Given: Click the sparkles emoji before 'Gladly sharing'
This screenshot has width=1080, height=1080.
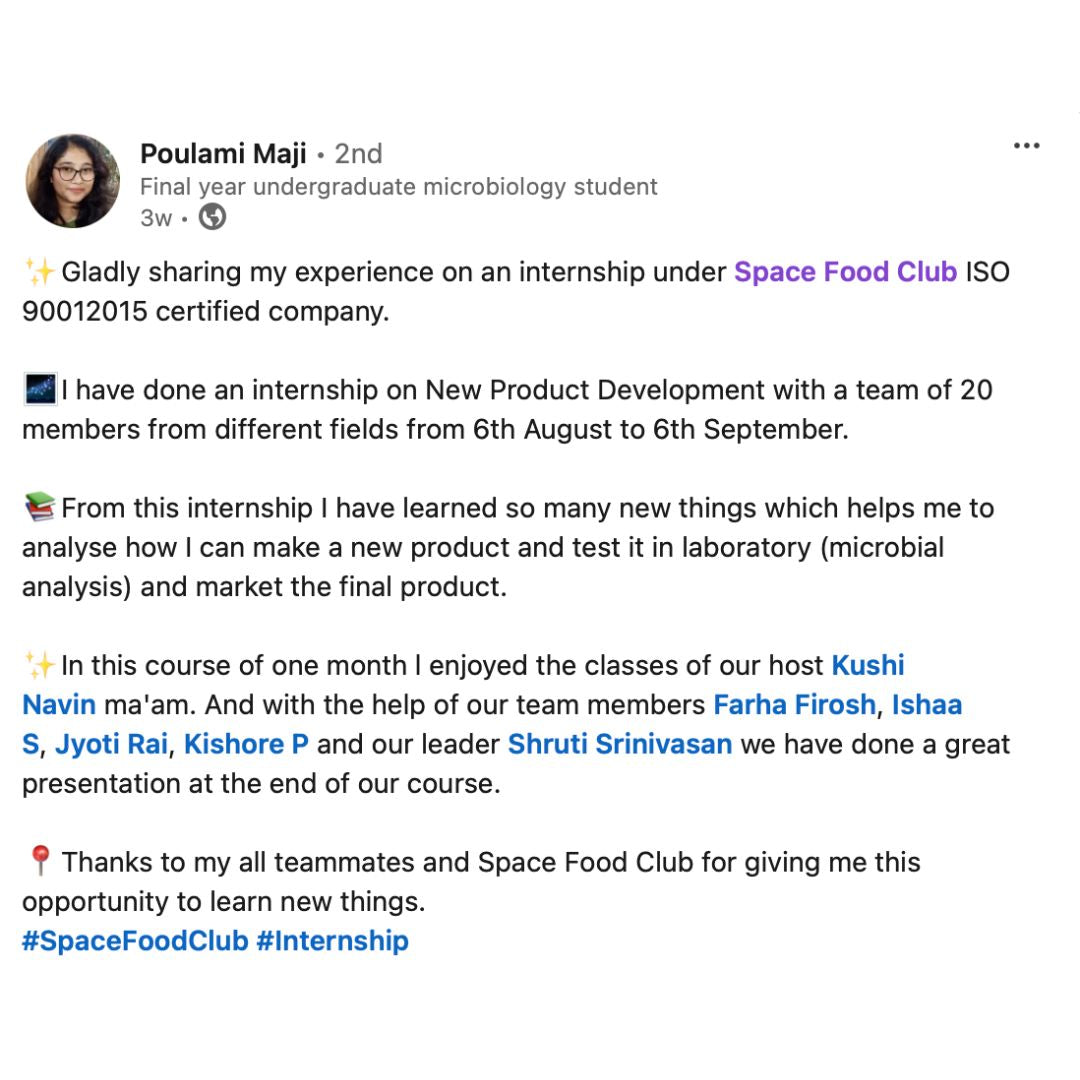Looking at the screenshot, I should (40, 272).
